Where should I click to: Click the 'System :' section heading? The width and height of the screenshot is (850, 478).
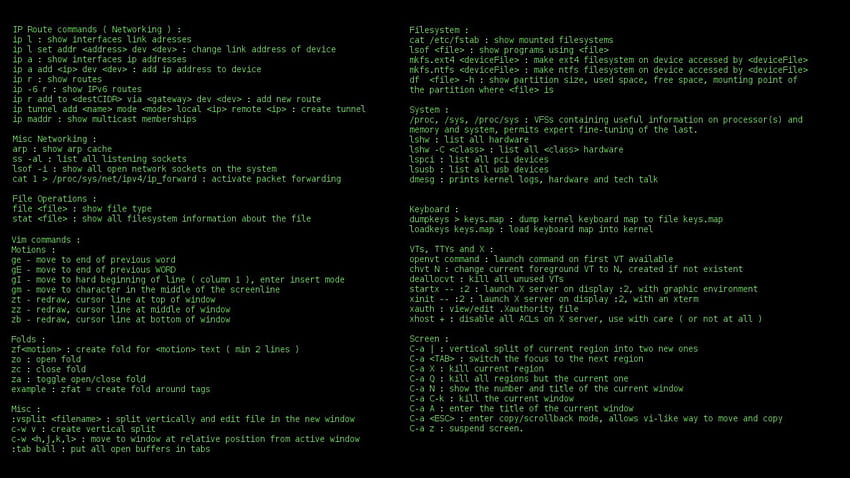[x=429, y=109]
